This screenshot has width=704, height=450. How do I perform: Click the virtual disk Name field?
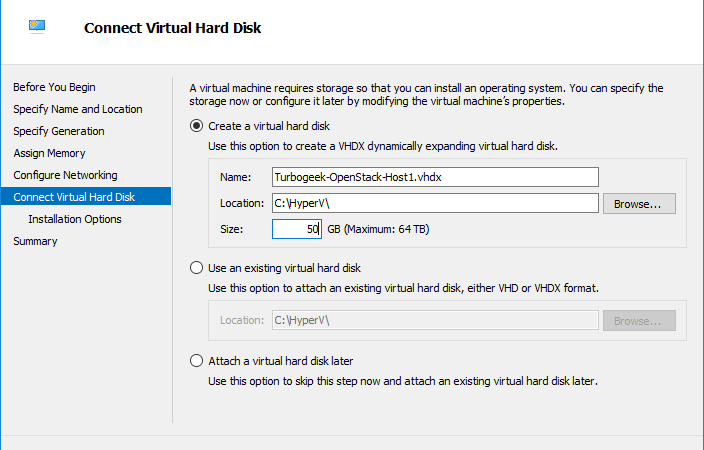click(x=435, y=177)
